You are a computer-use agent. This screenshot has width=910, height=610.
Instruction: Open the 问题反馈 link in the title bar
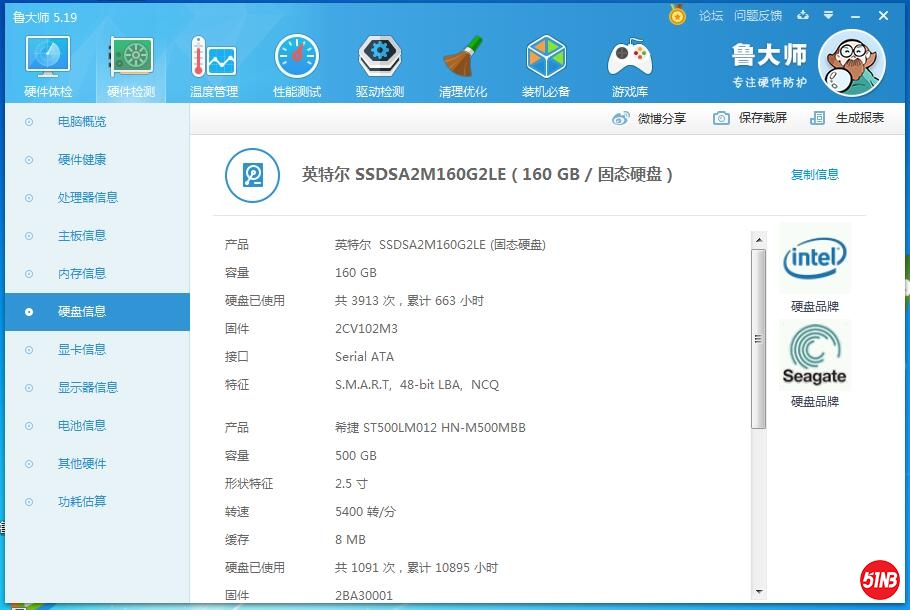[x=757, y=16]
